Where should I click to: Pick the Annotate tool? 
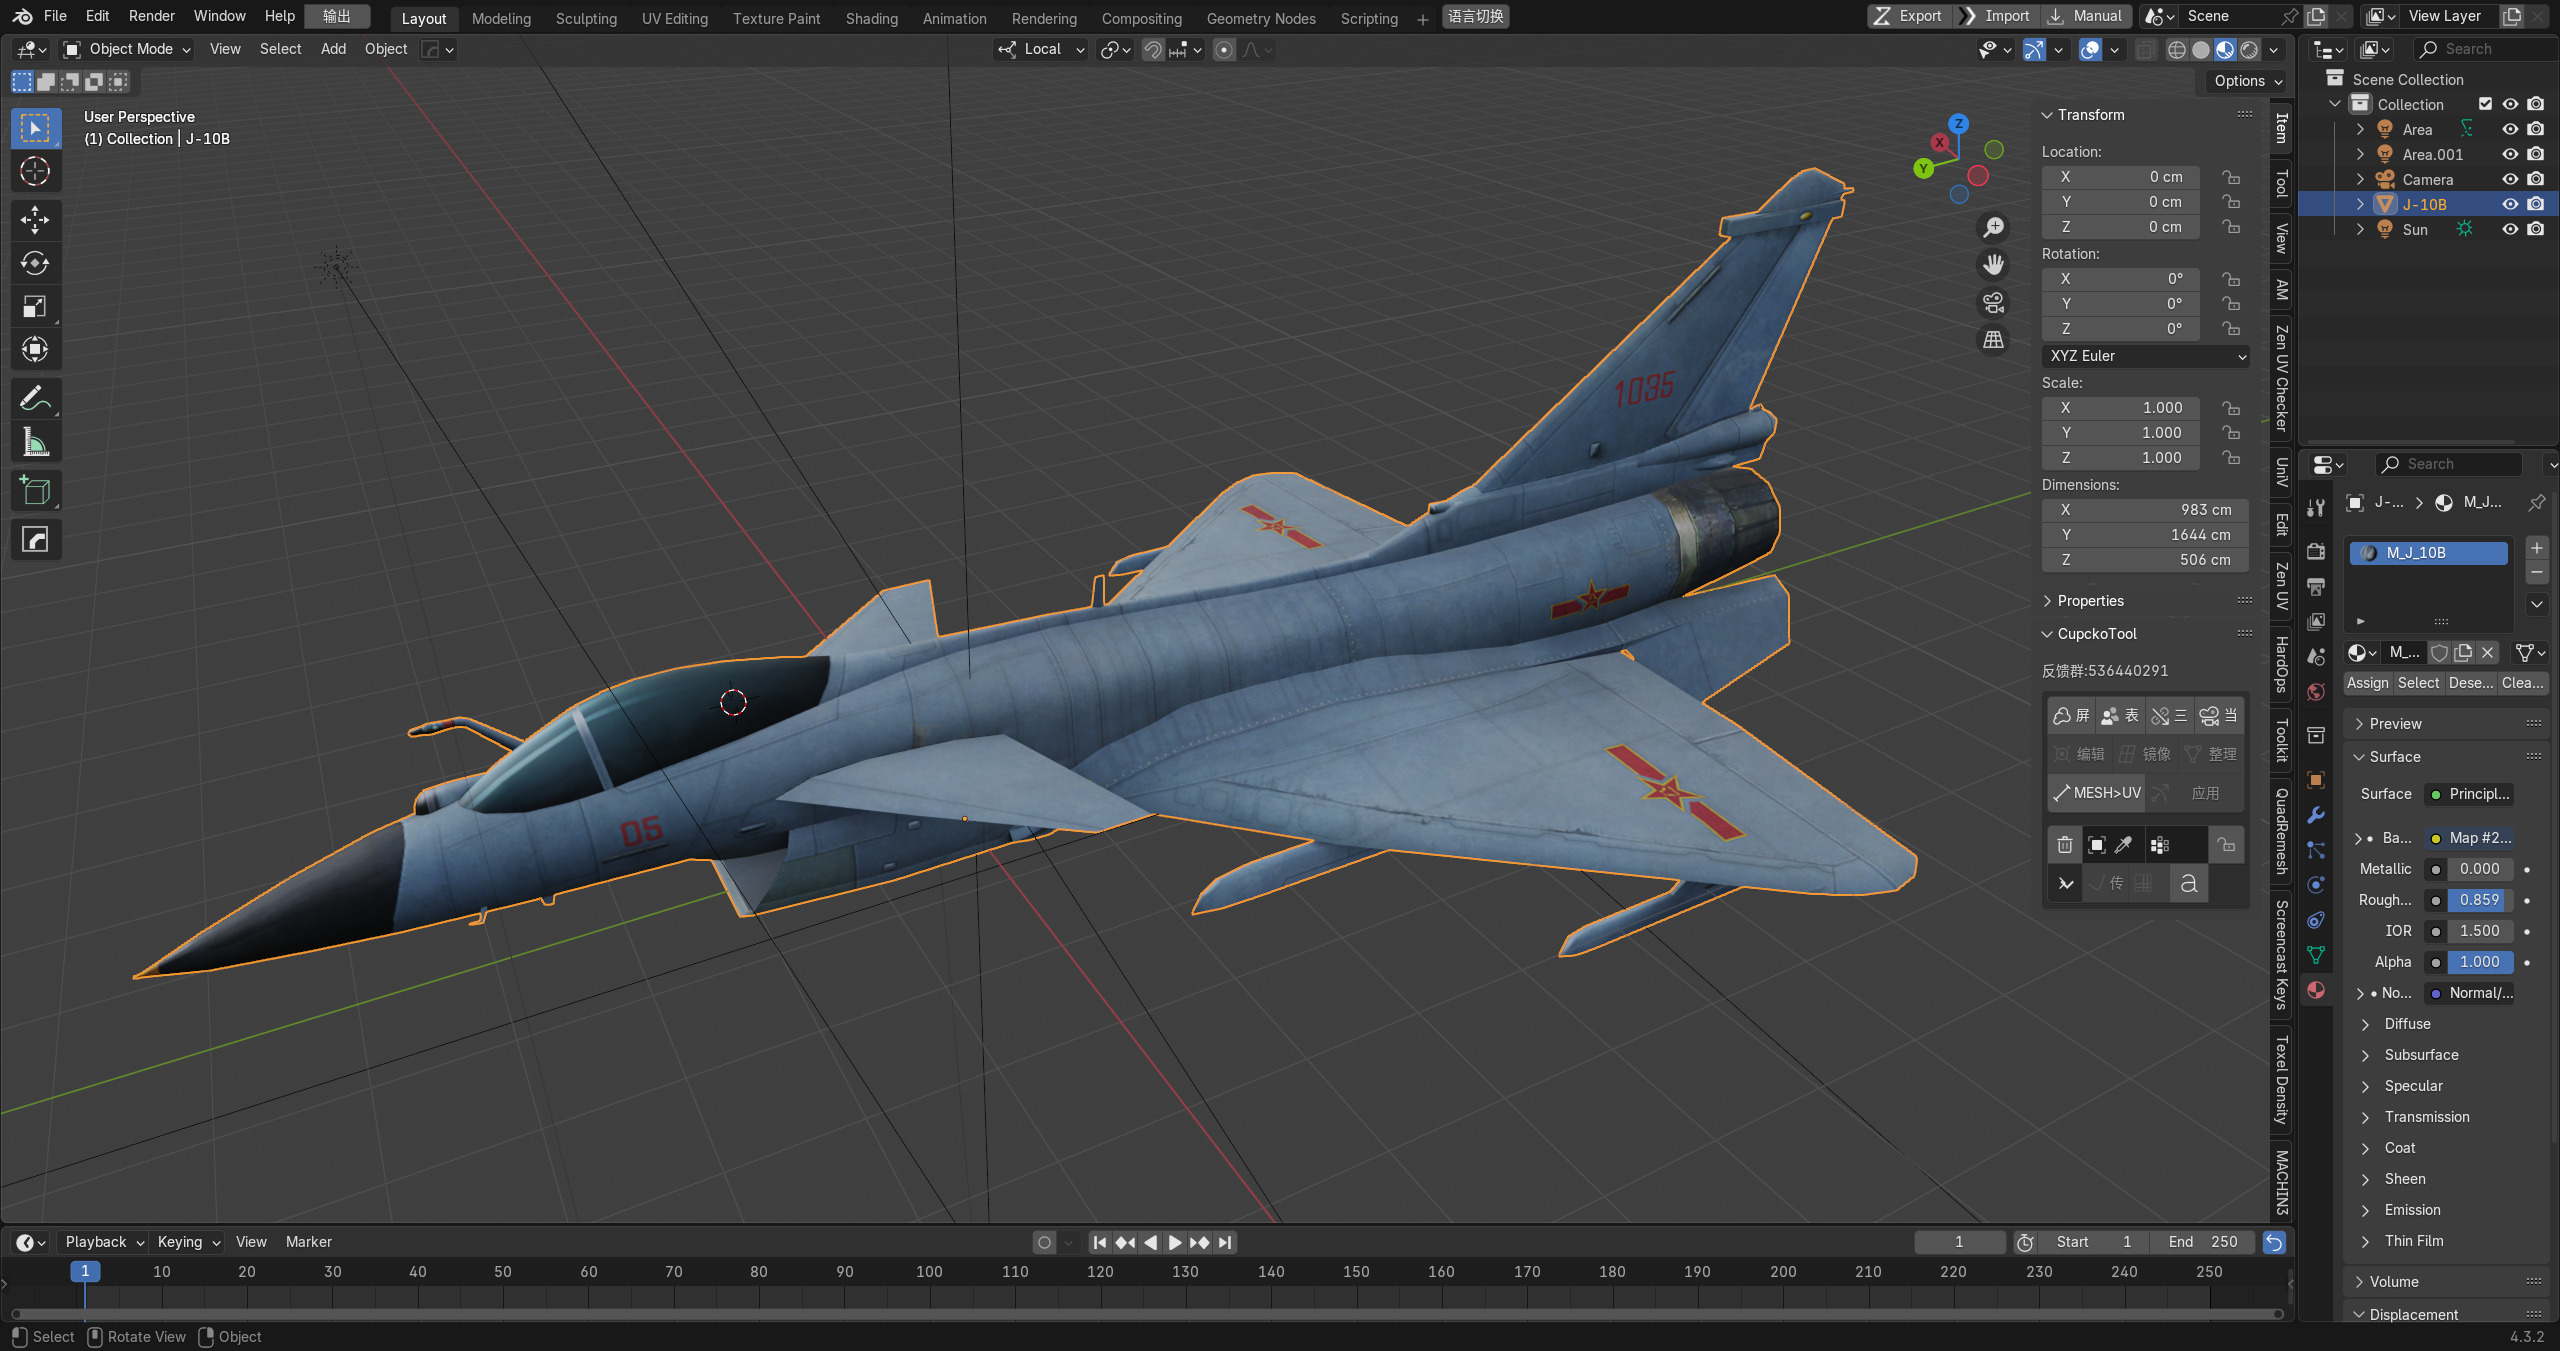tap(35, 398)
